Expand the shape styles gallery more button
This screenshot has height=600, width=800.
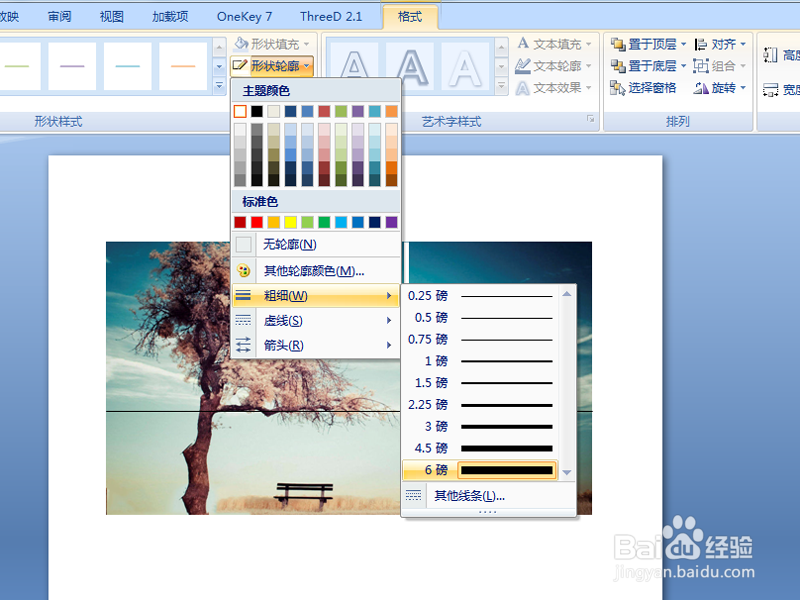coord(219,86)
